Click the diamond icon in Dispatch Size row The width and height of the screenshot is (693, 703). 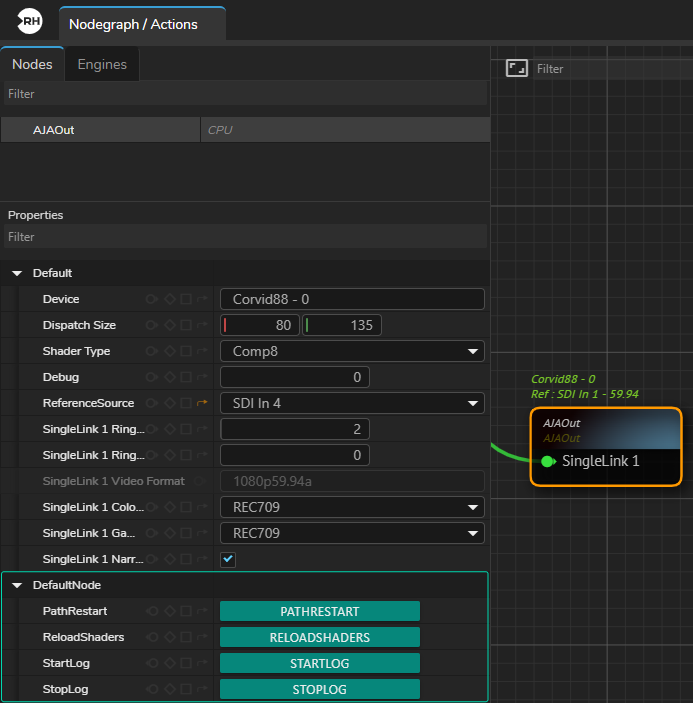click(x=169, y=325)
